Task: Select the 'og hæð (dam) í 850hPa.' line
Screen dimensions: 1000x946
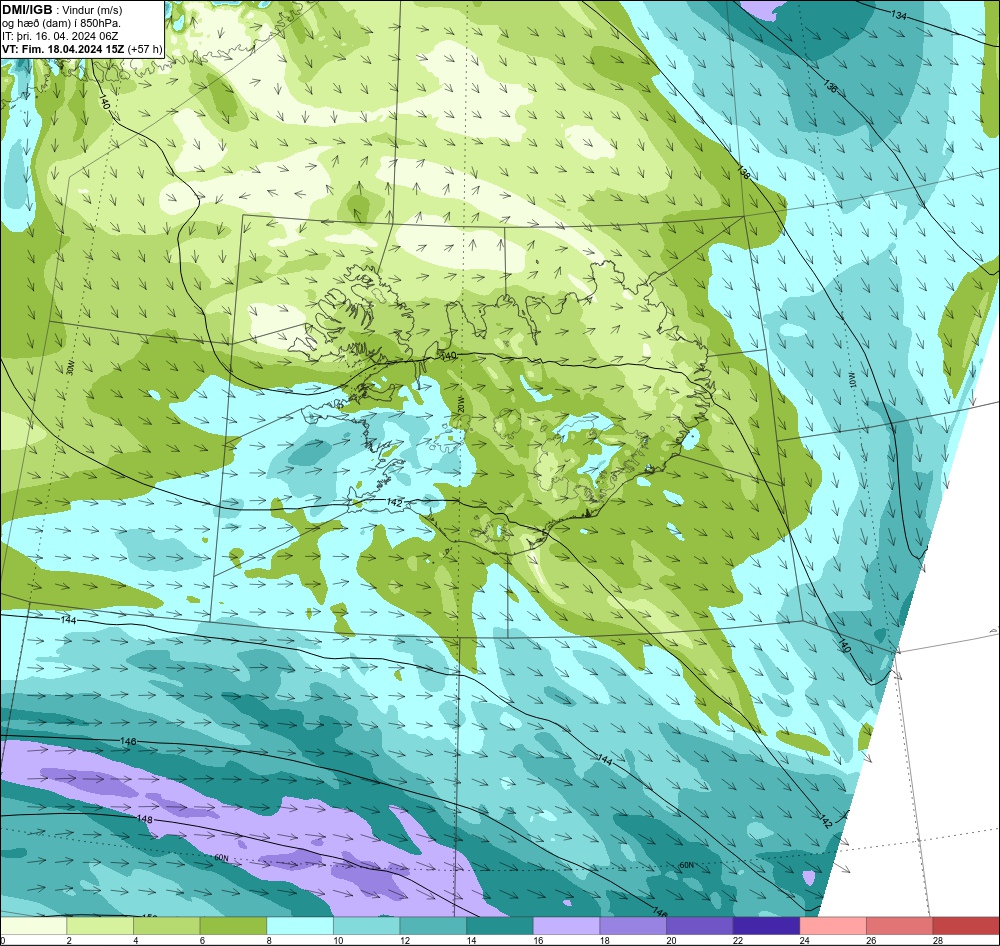Action: 61,23
